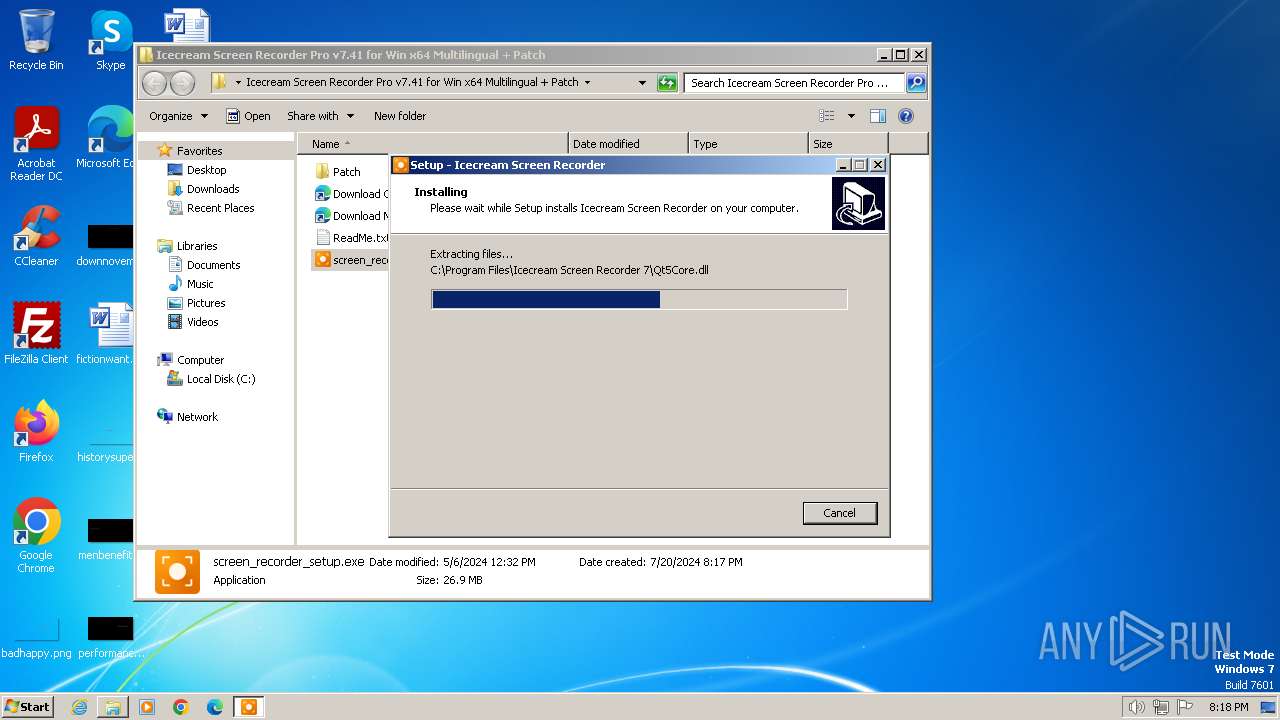Viewport: 1280px width, 720px height.
Task: Open Chrome from the taskbar
Action: click(181, 707)
